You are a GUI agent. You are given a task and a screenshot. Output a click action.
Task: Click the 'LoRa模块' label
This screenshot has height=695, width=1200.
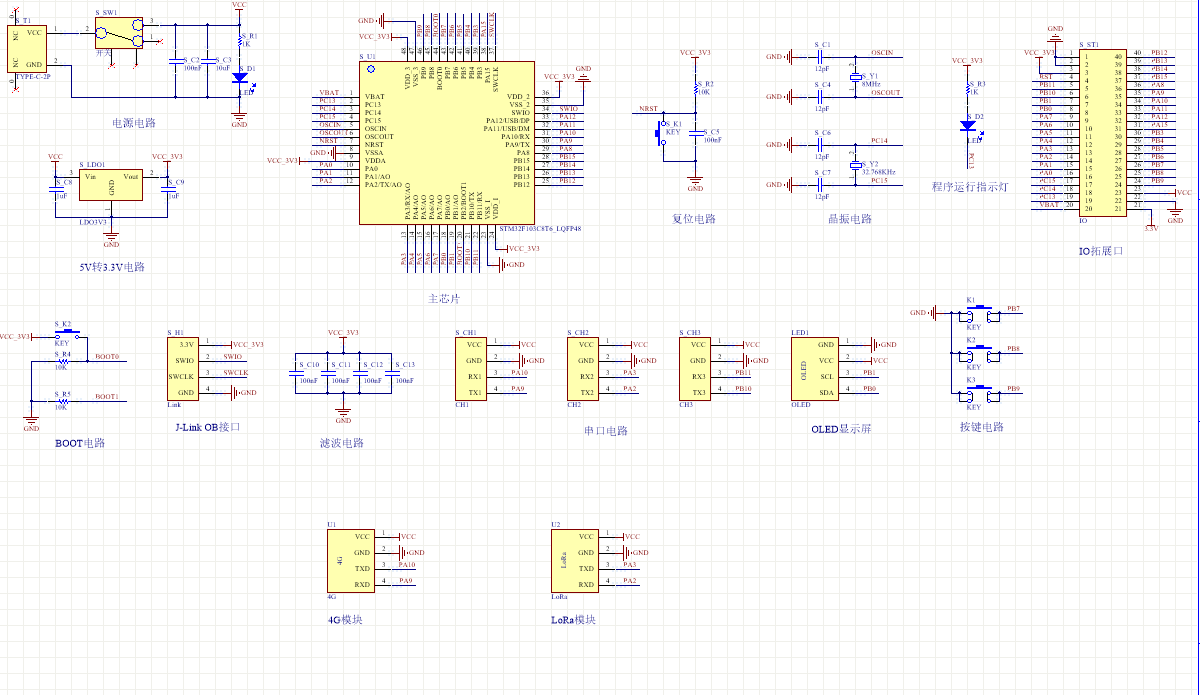(x=573, y=620)
